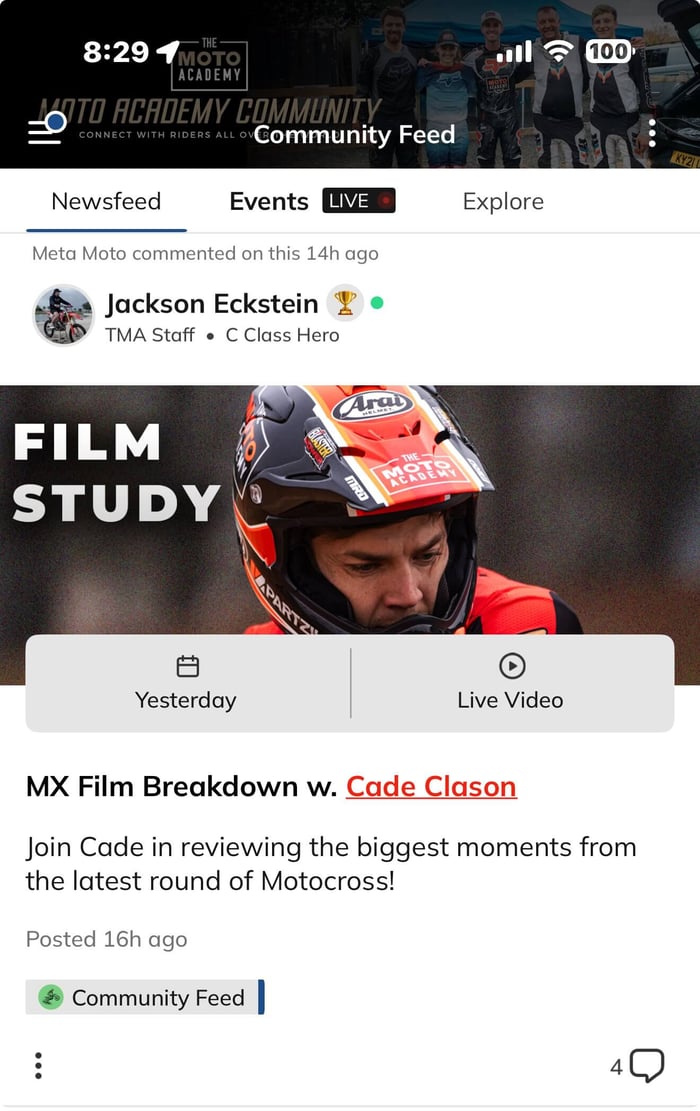The image size is (700, 1111).
Task: Tap the Moto Academy logo
Action: 210,64
